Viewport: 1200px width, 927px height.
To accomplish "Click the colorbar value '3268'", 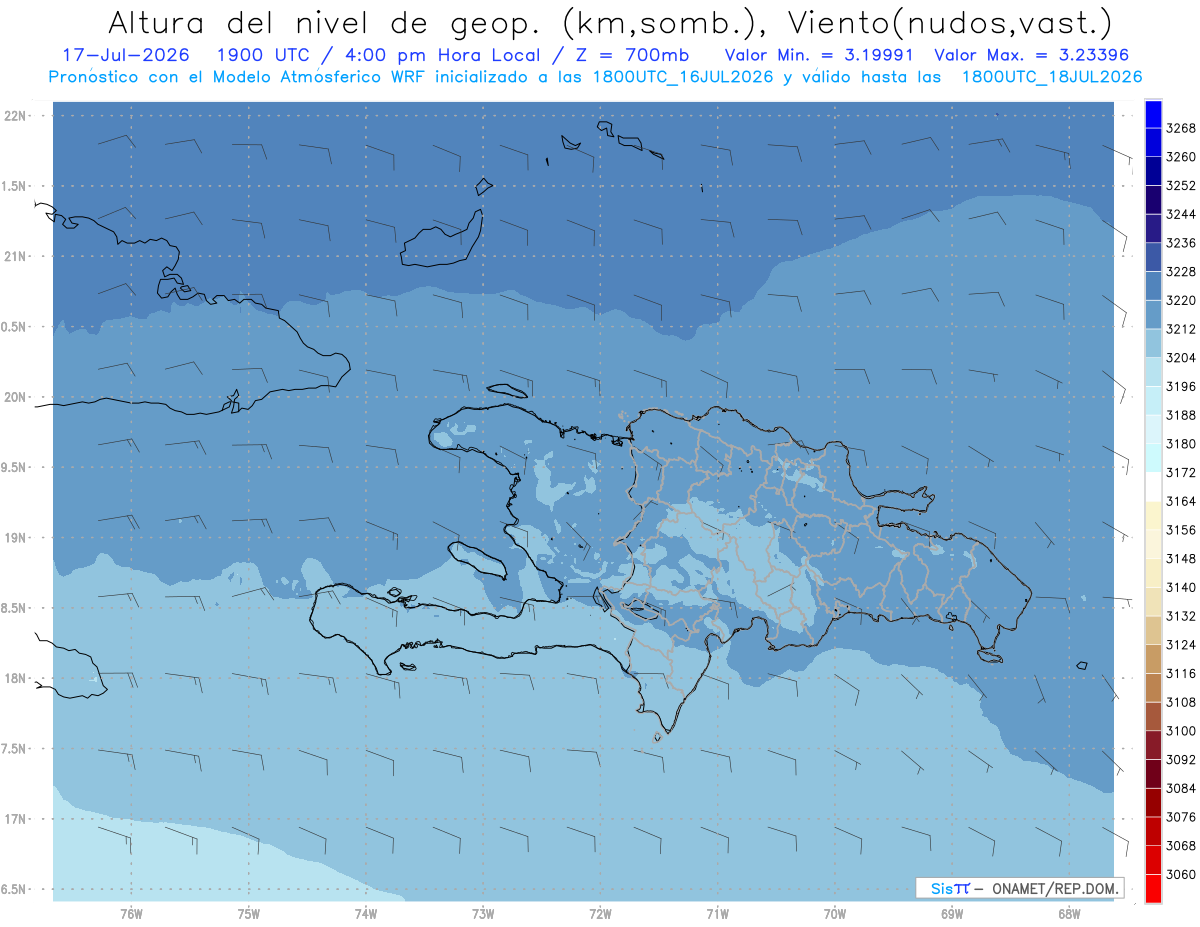I will tap(1181, 128).
